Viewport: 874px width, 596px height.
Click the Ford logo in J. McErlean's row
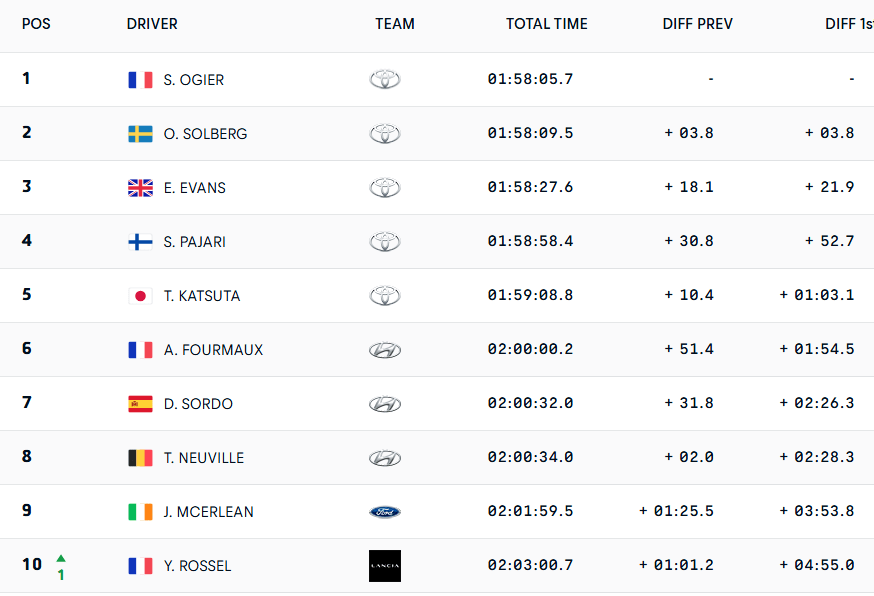point(385,512)
